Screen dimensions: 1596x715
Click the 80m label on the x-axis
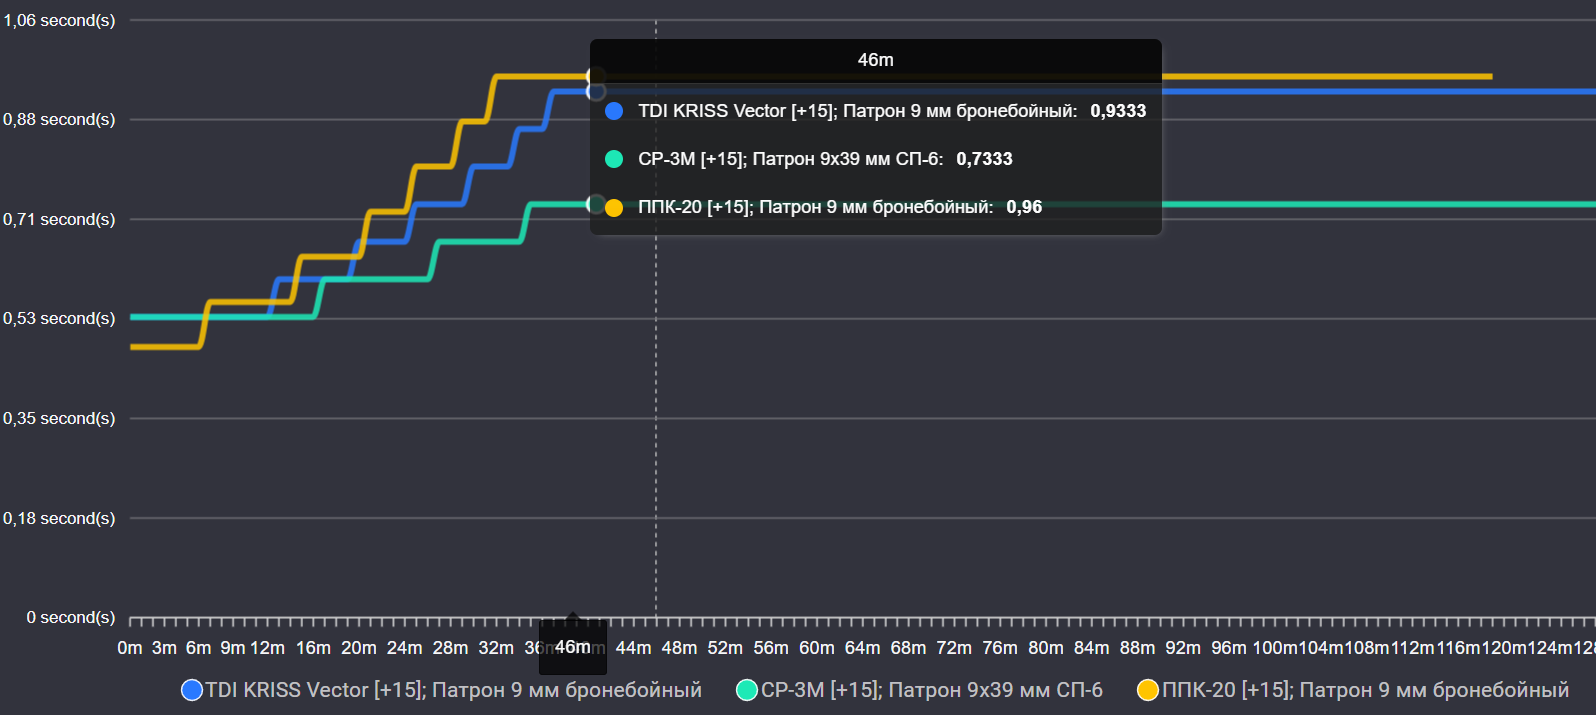pyautogui.click(x=1046, y=648)
